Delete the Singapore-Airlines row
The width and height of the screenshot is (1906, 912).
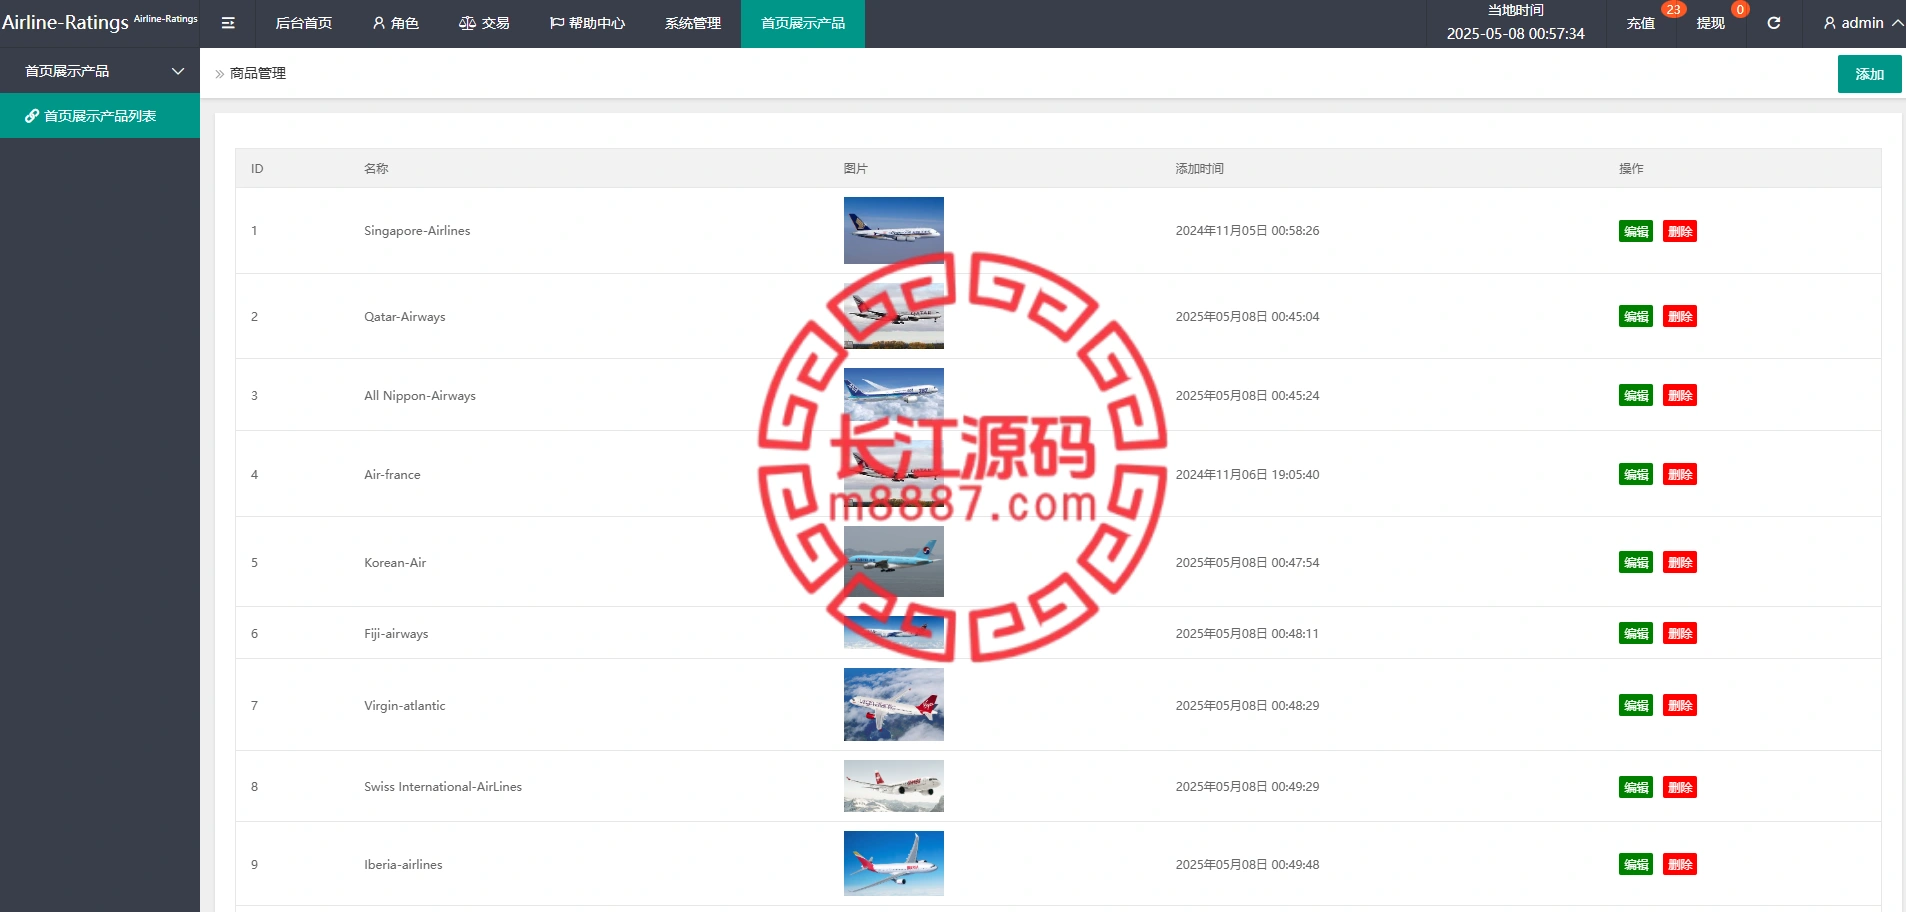coord(1680,231)
